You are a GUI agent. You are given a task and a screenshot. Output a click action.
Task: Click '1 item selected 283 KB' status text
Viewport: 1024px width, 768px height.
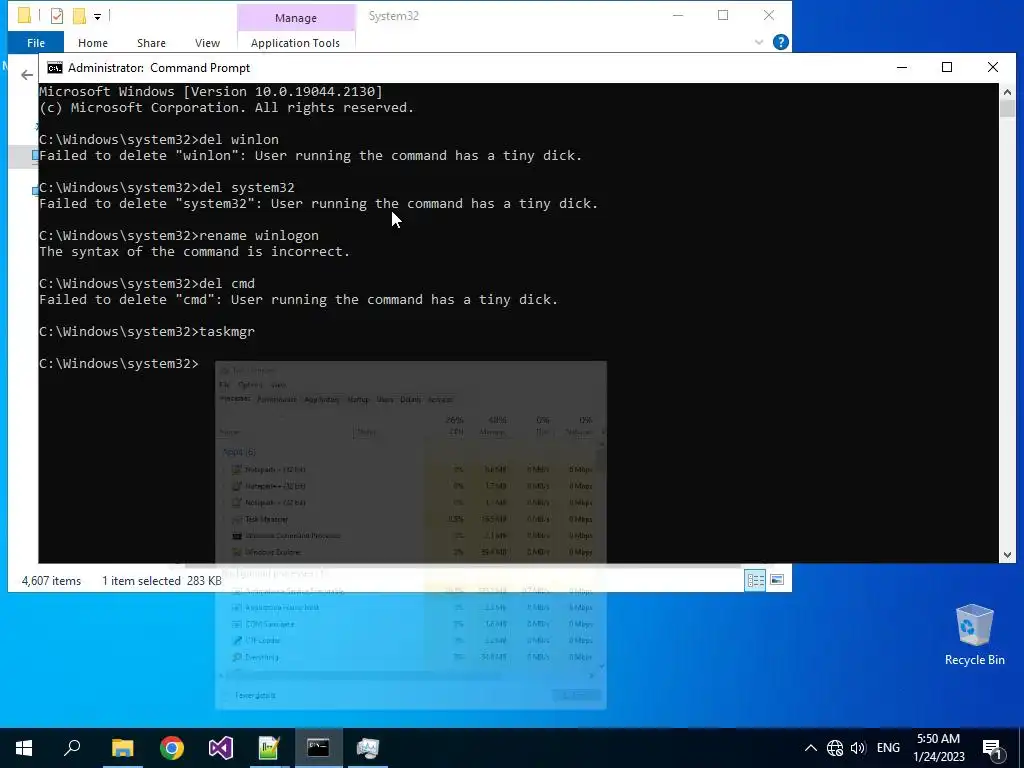(161, 581)
